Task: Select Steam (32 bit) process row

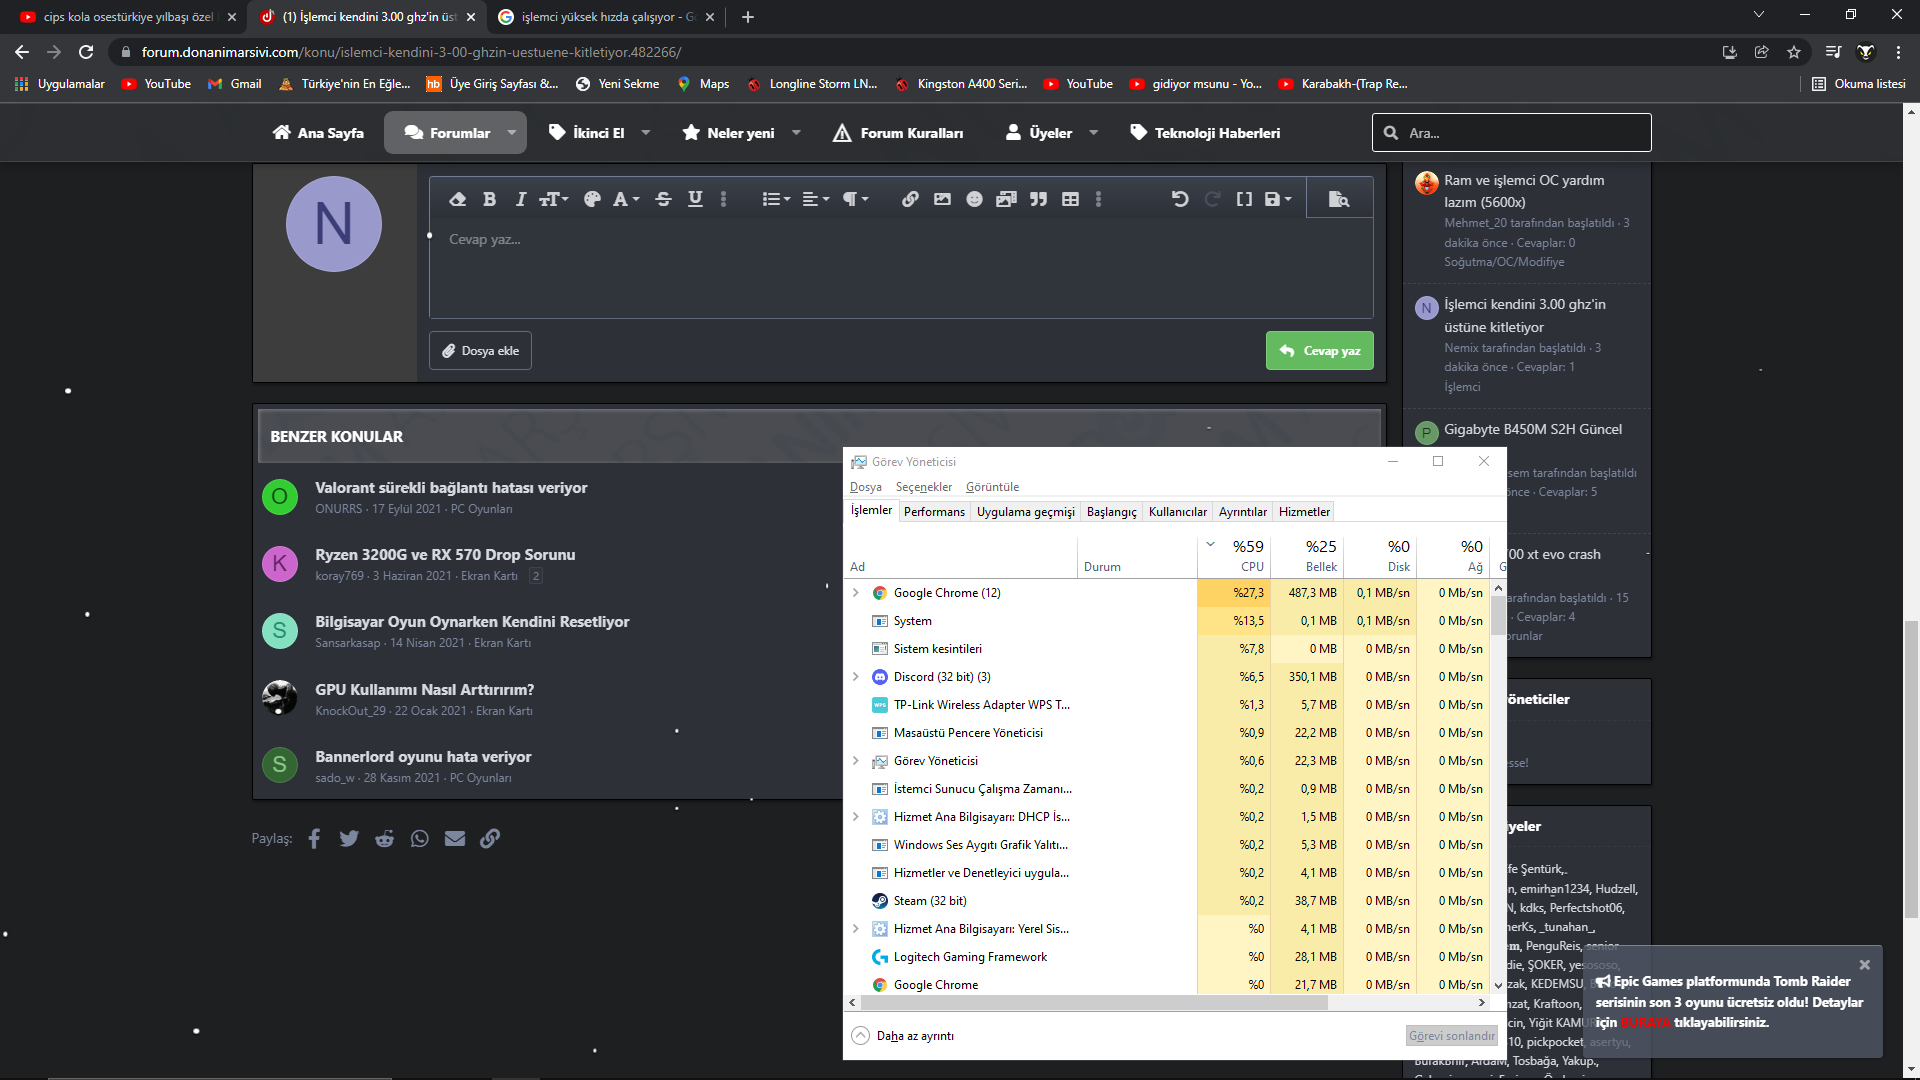Action: coord(1168,901)
